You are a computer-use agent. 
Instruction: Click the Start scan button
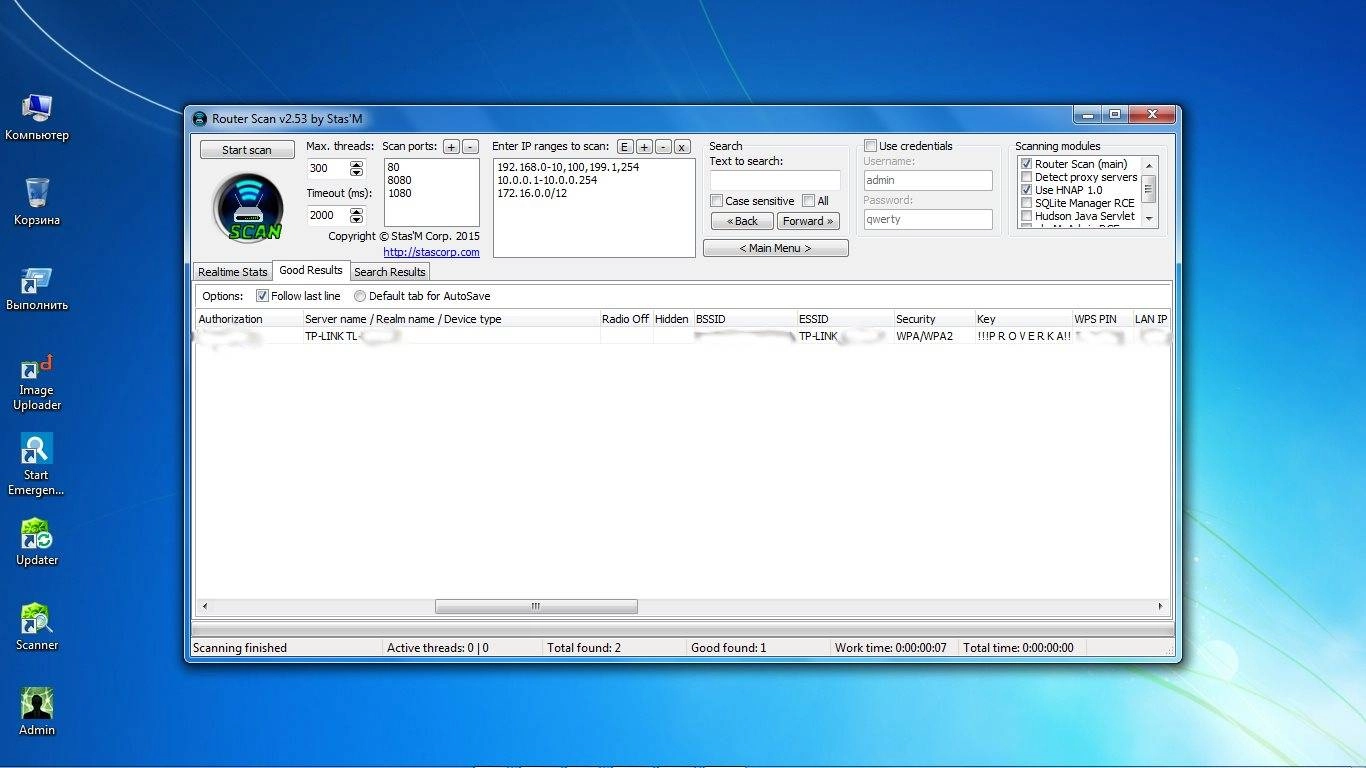(x=247, y=150)
